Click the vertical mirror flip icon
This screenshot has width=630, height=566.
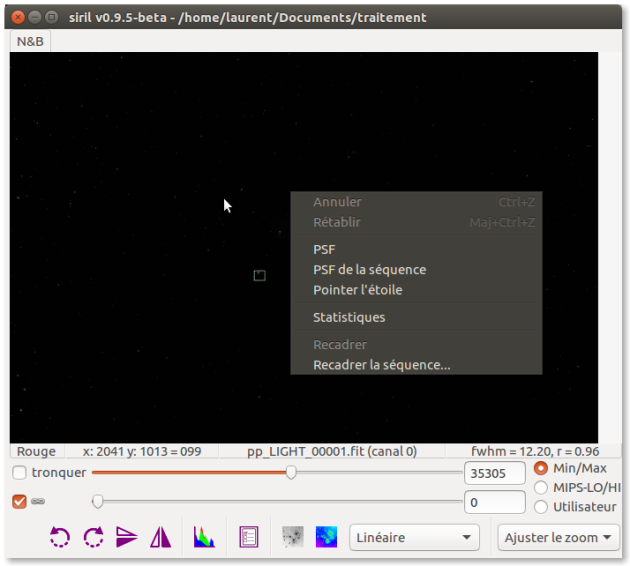click(x=127, y=538)
